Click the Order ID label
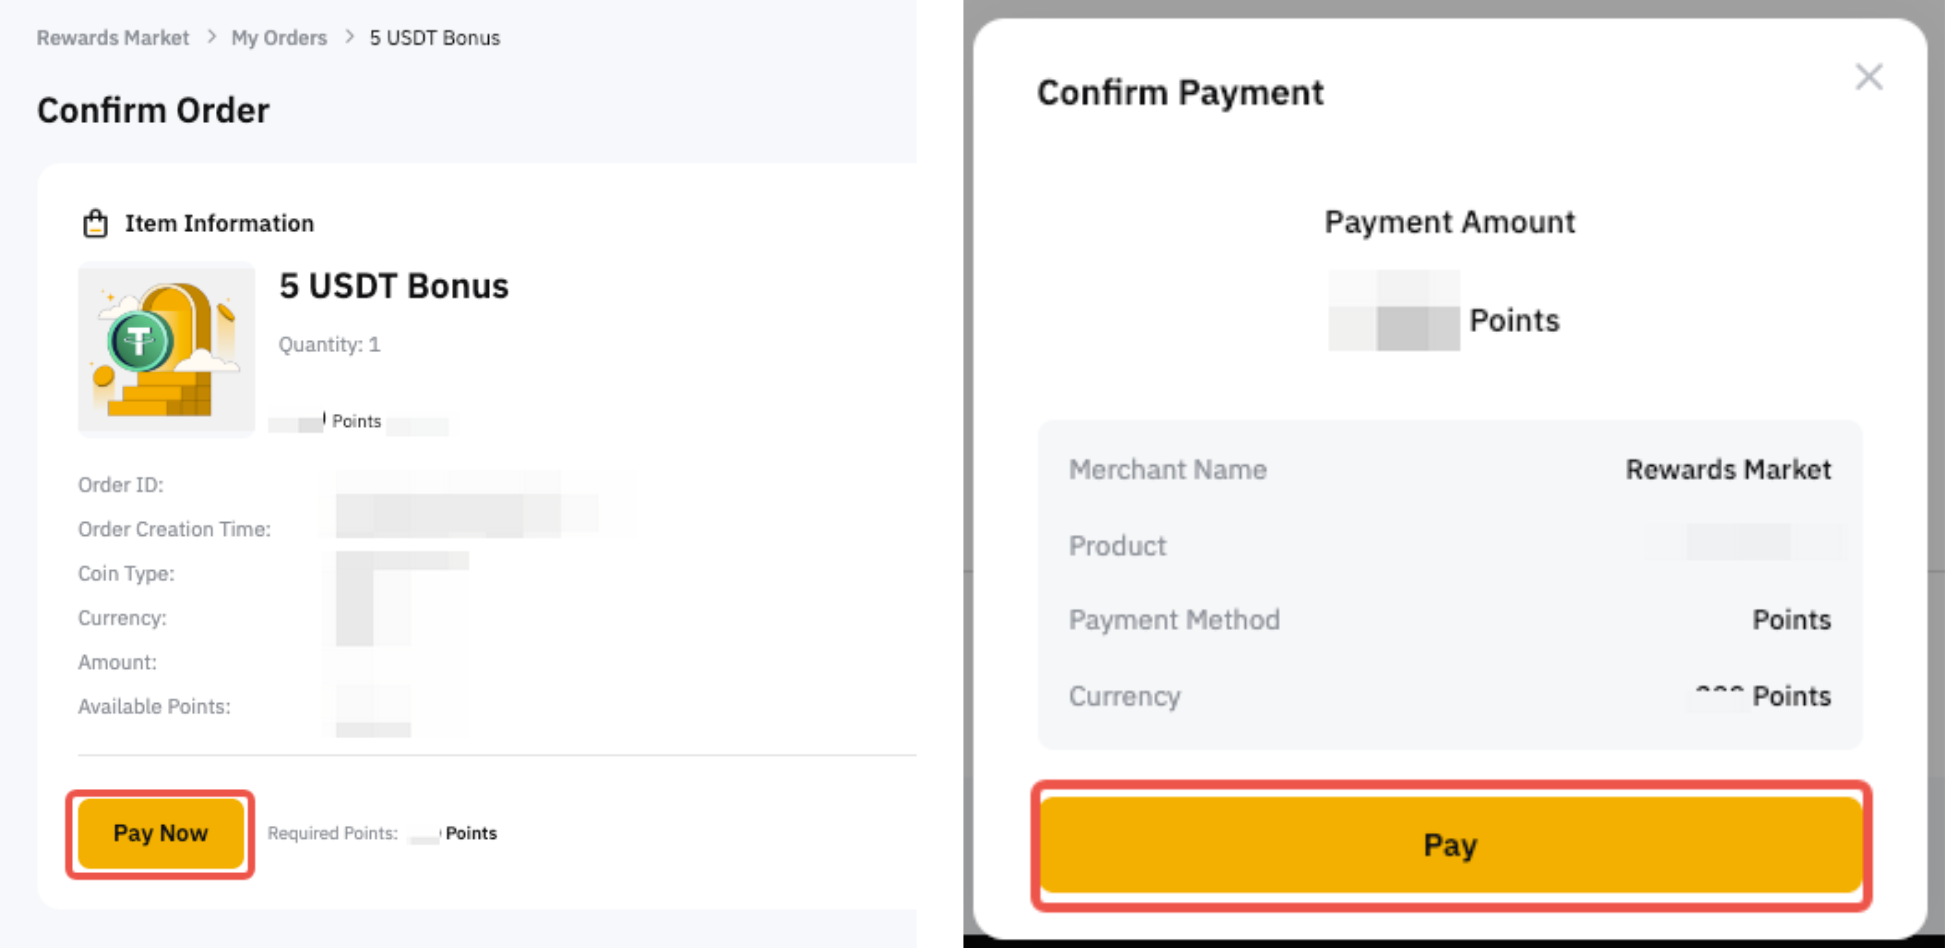1946x948 pixels. point(121,485)
